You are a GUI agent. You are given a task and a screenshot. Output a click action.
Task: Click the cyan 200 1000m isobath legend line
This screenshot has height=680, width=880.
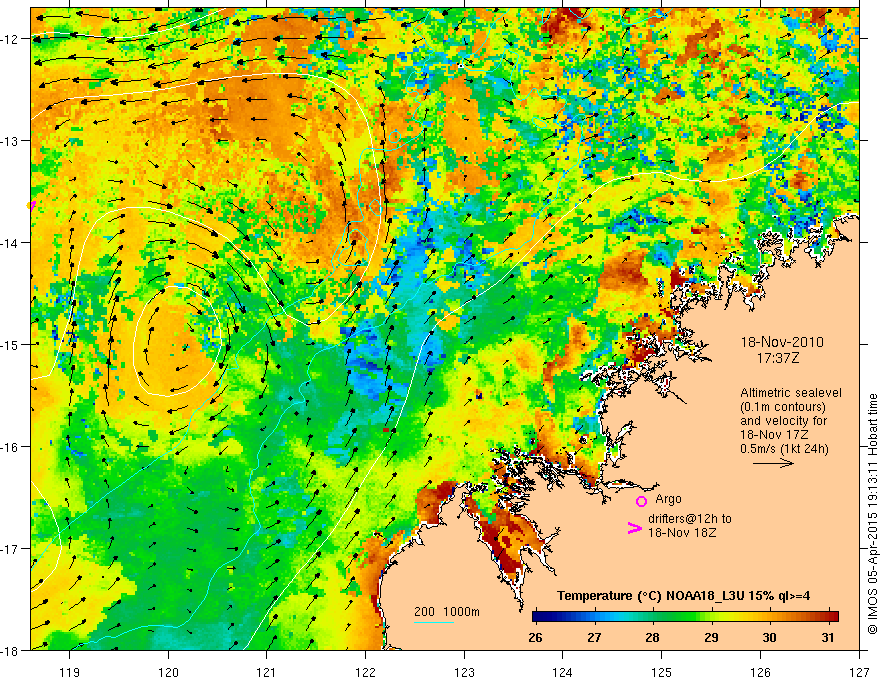(x=434, y=622)
